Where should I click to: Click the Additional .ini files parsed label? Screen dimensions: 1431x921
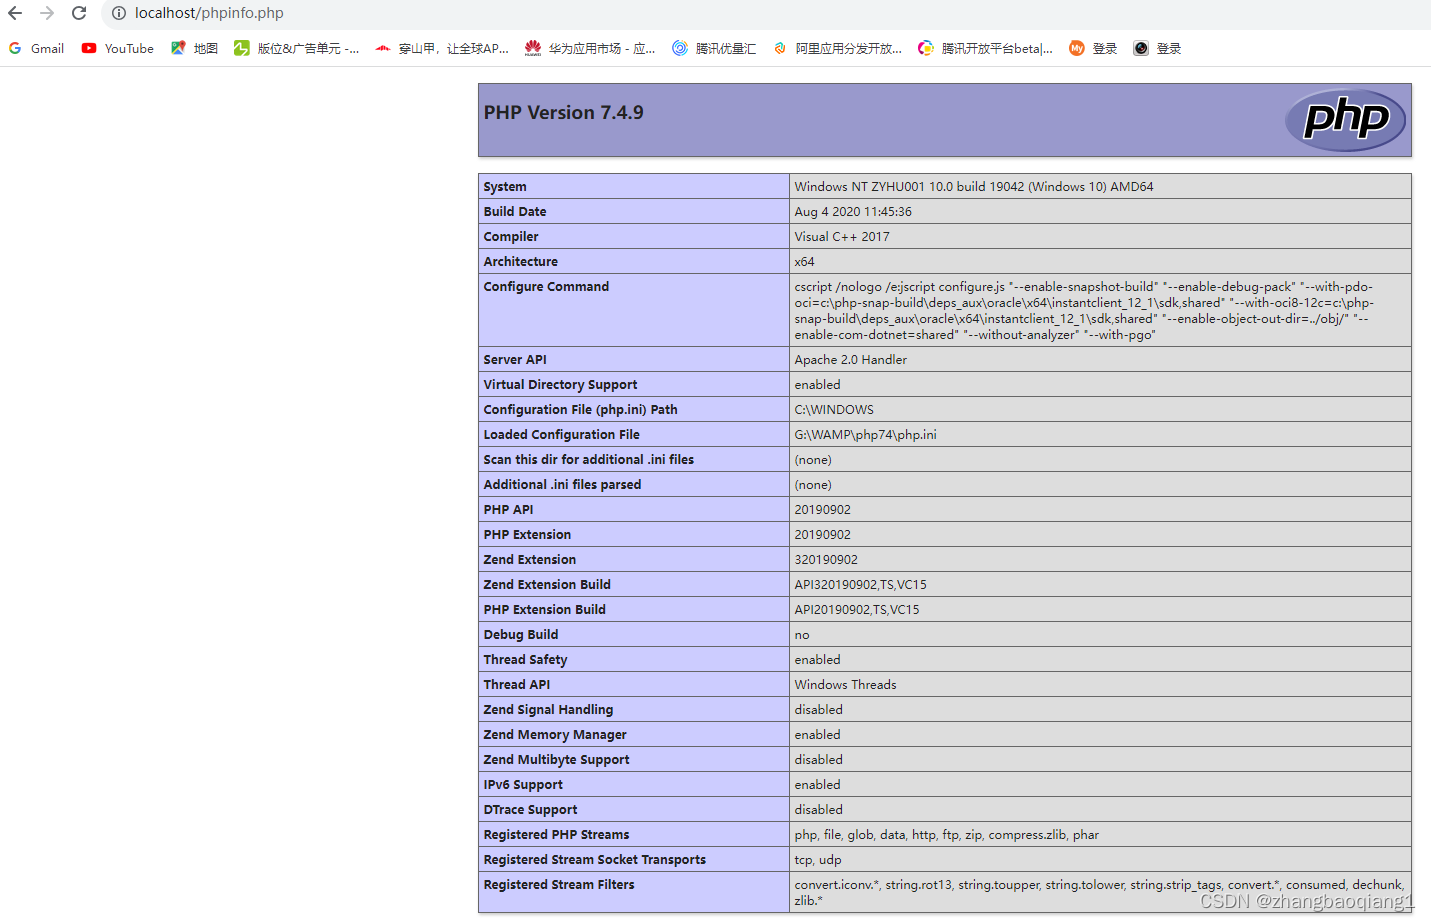point(562,485)
